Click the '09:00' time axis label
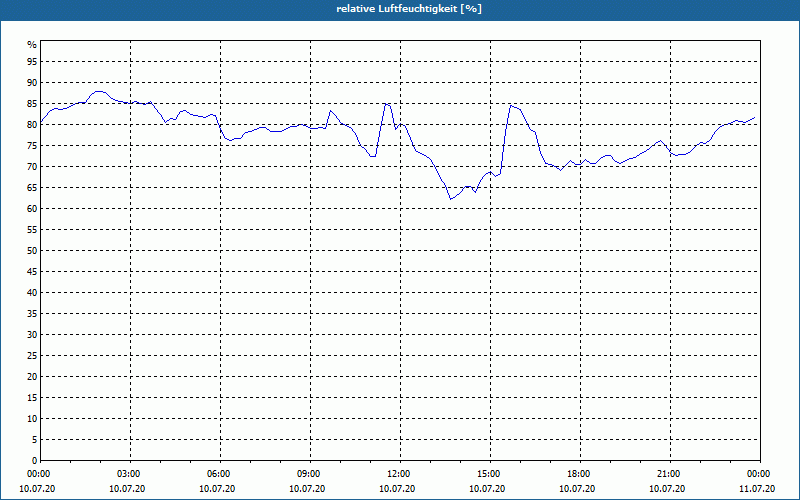The image size is (800, 500). tap(310, 474)
